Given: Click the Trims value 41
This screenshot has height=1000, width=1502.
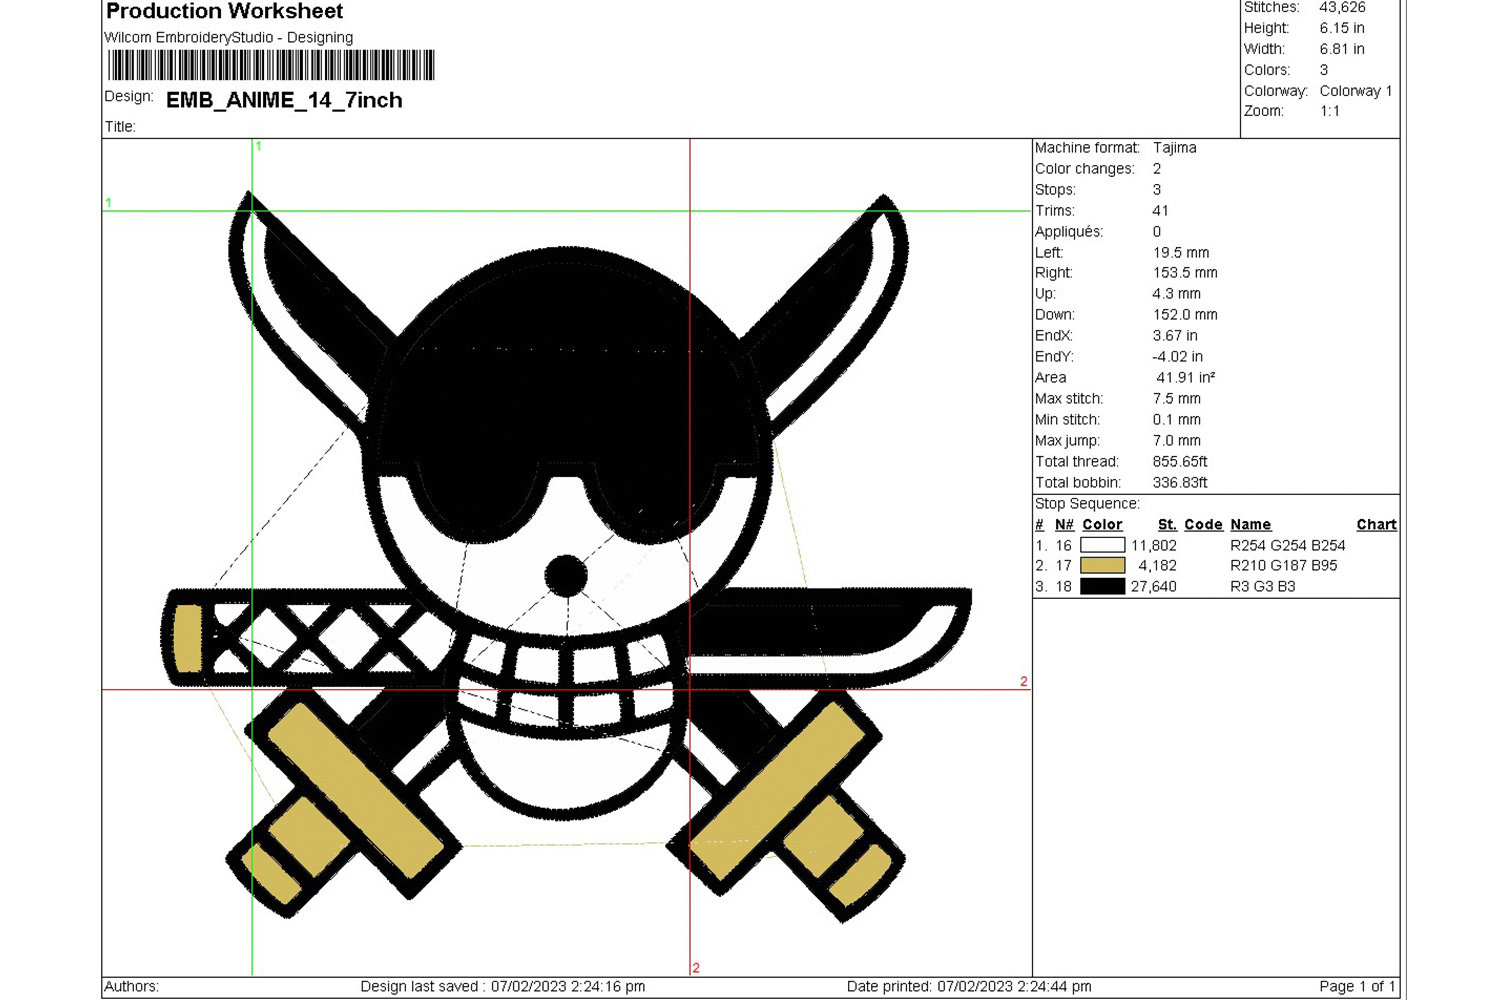Looking at the screenshot, I should pos(1161,210).
